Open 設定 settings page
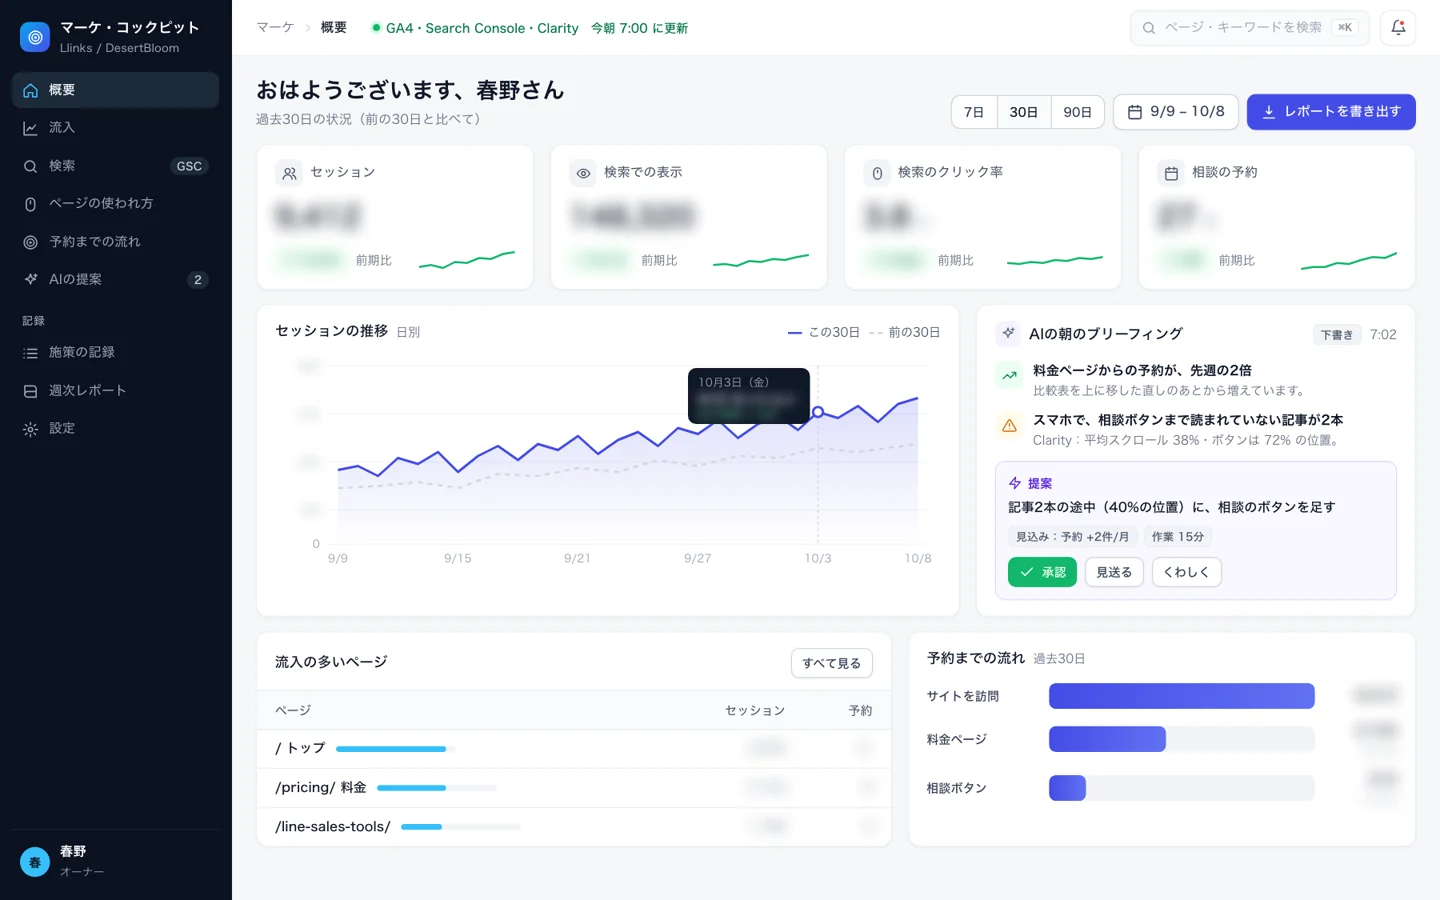1440x900 pixels. tap(115, 429)
